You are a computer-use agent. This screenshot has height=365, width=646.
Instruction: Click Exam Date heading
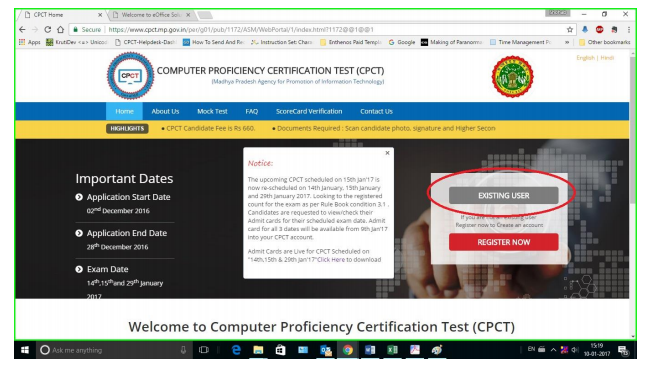pos(108,269)
